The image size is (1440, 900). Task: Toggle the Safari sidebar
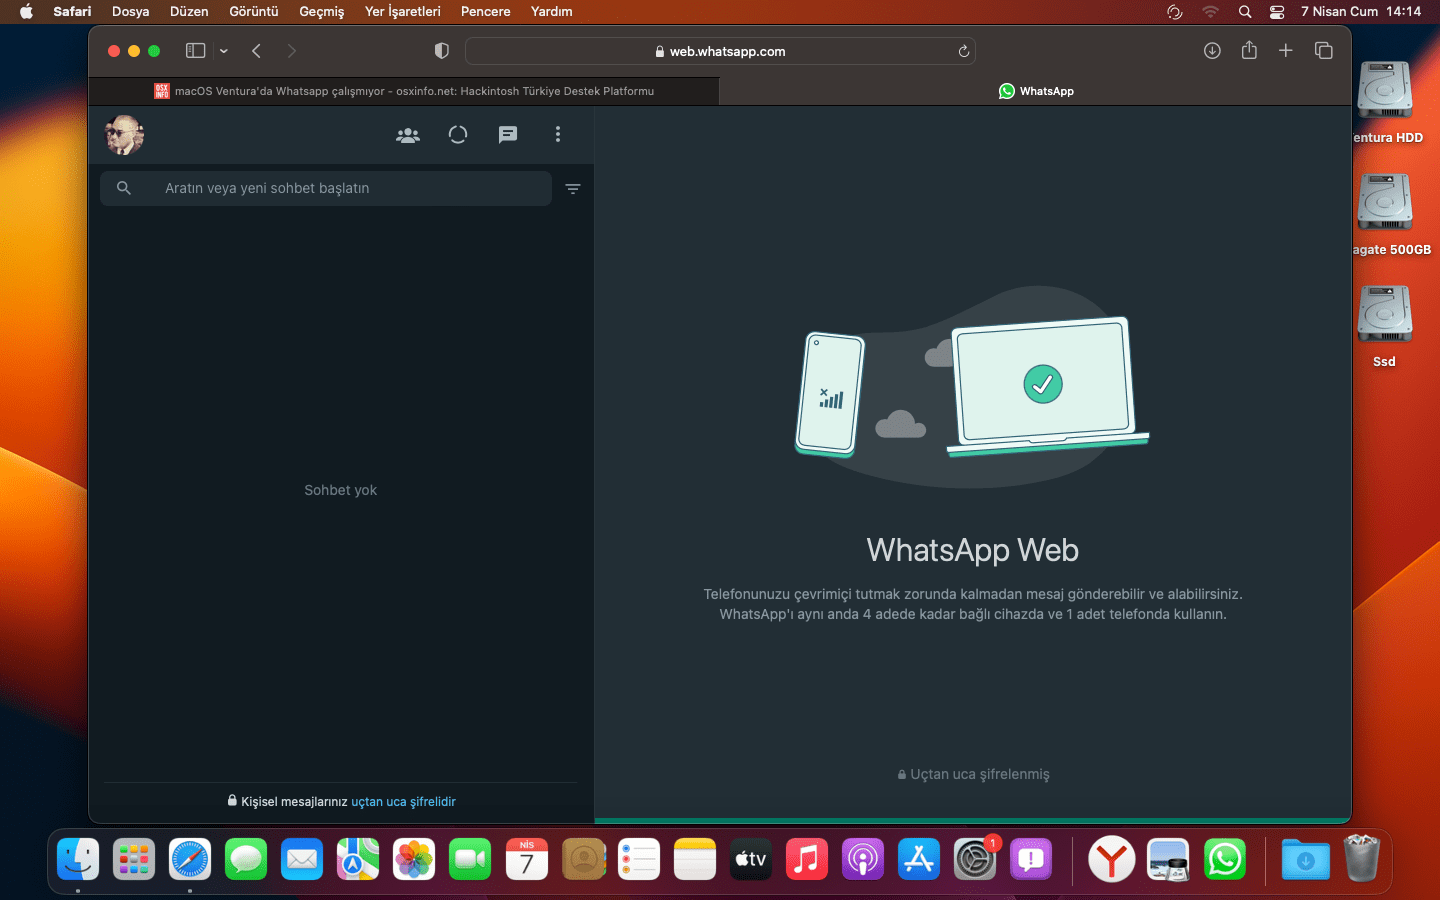(x=195, y=51)
